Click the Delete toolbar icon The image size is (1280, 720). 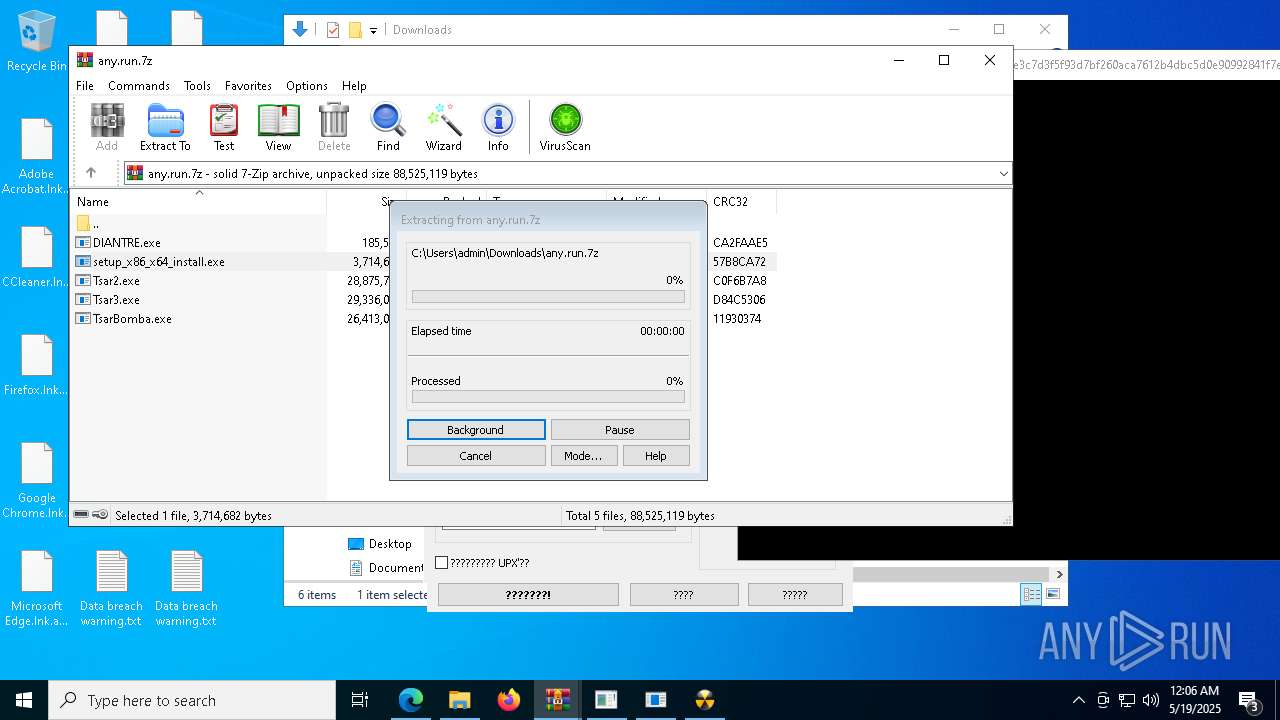334,127
